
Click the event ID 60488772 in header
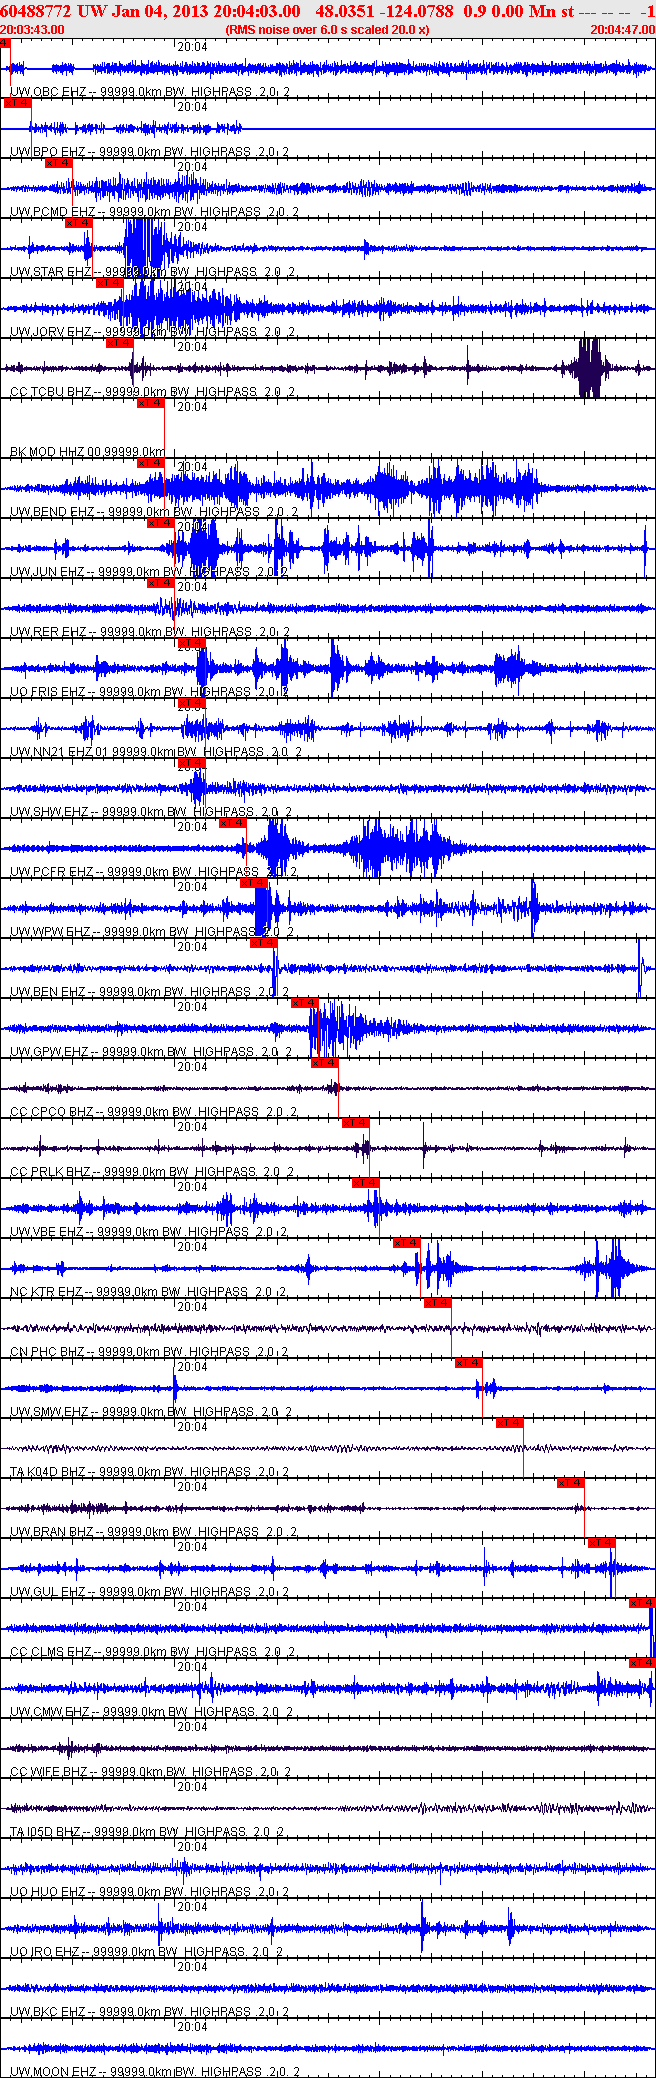(x=36, y=11)
